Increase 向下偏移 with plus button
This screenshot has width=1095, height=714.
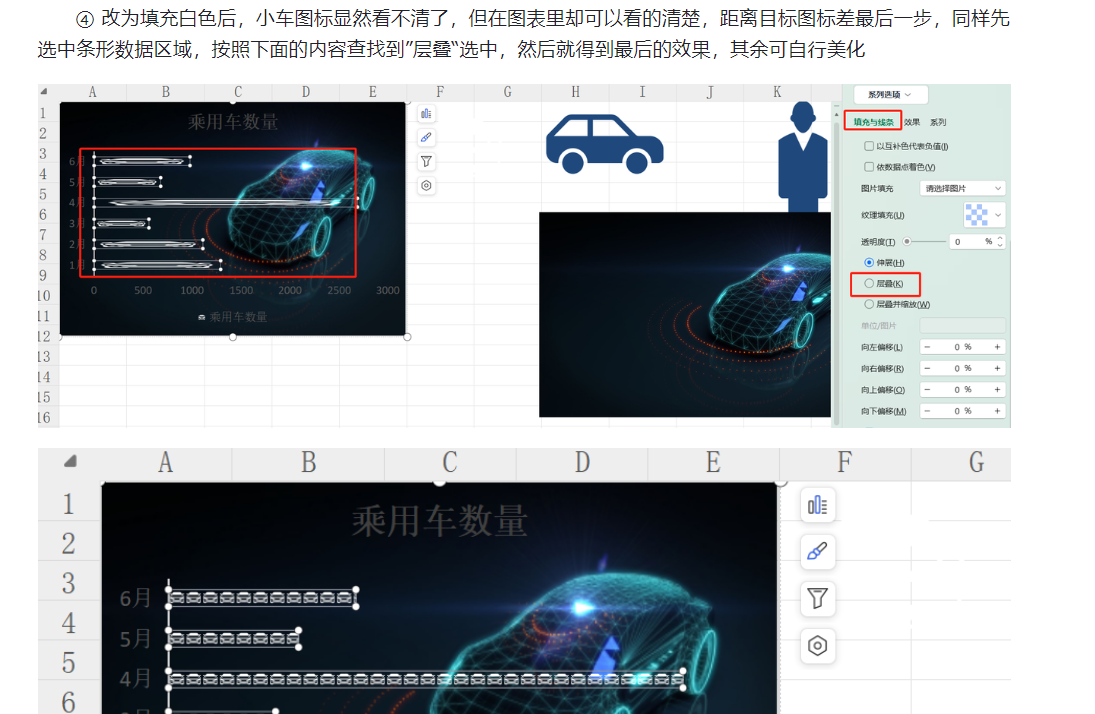(997, 411)
